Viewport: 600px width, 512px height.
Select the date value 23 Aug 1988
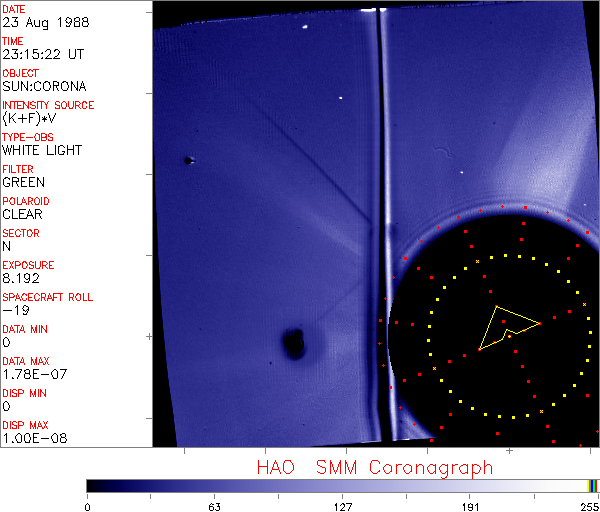click(38, 23)
